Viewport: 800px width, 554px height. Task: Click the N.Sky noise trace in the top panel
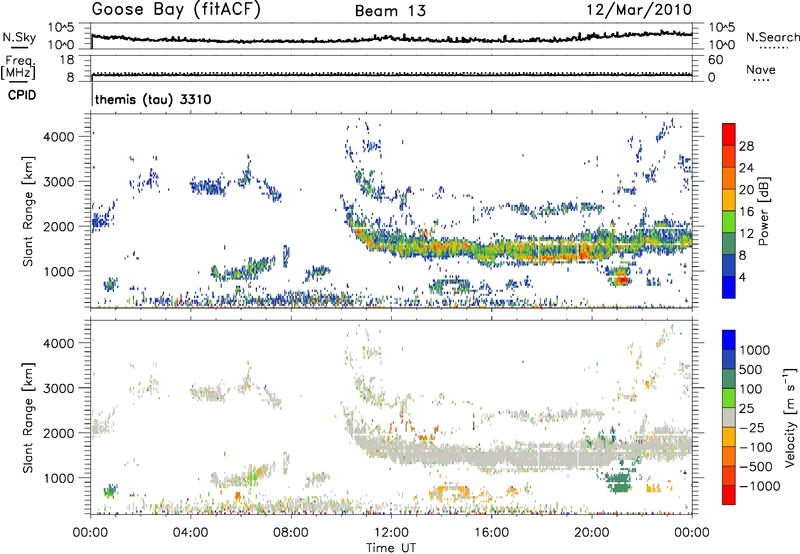[x=392, y=39]
